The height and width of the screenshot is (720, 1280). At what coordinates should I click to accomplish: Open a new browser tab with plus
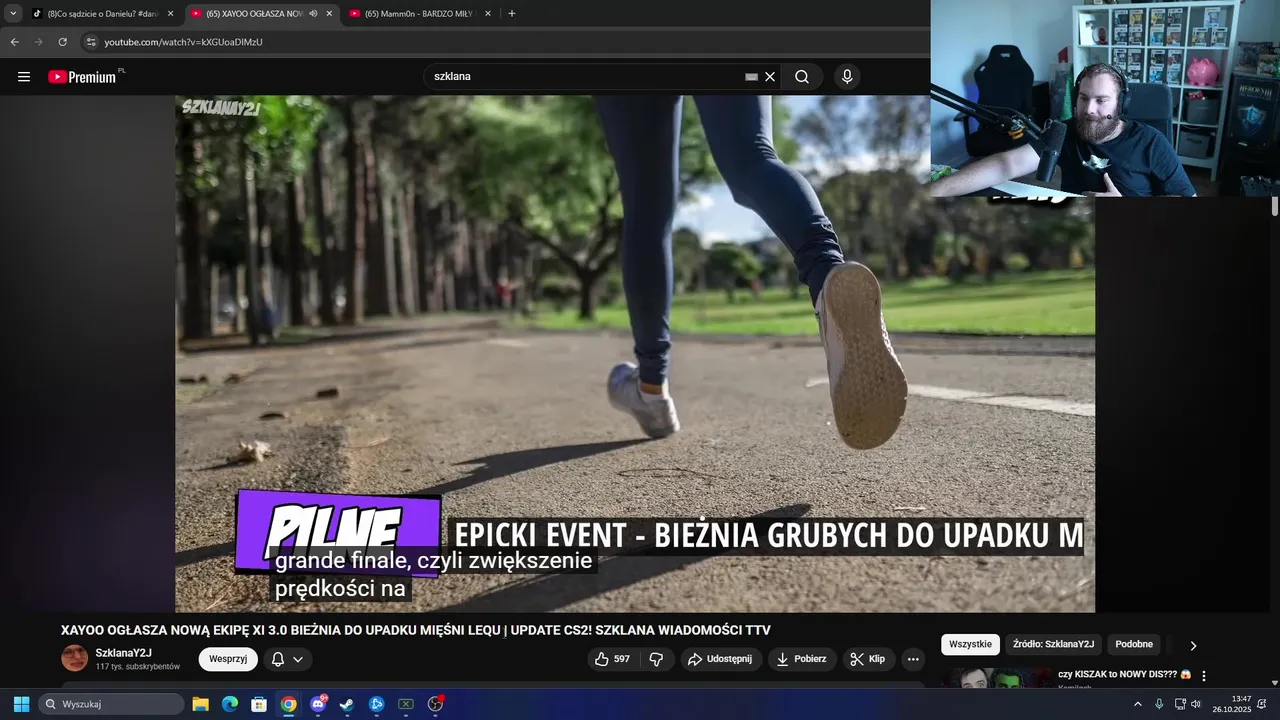click(512, 14)
